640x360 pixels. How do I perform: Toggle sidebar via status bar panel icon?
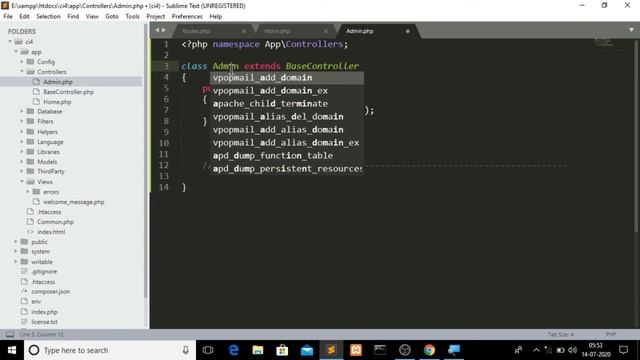[10, 334]
